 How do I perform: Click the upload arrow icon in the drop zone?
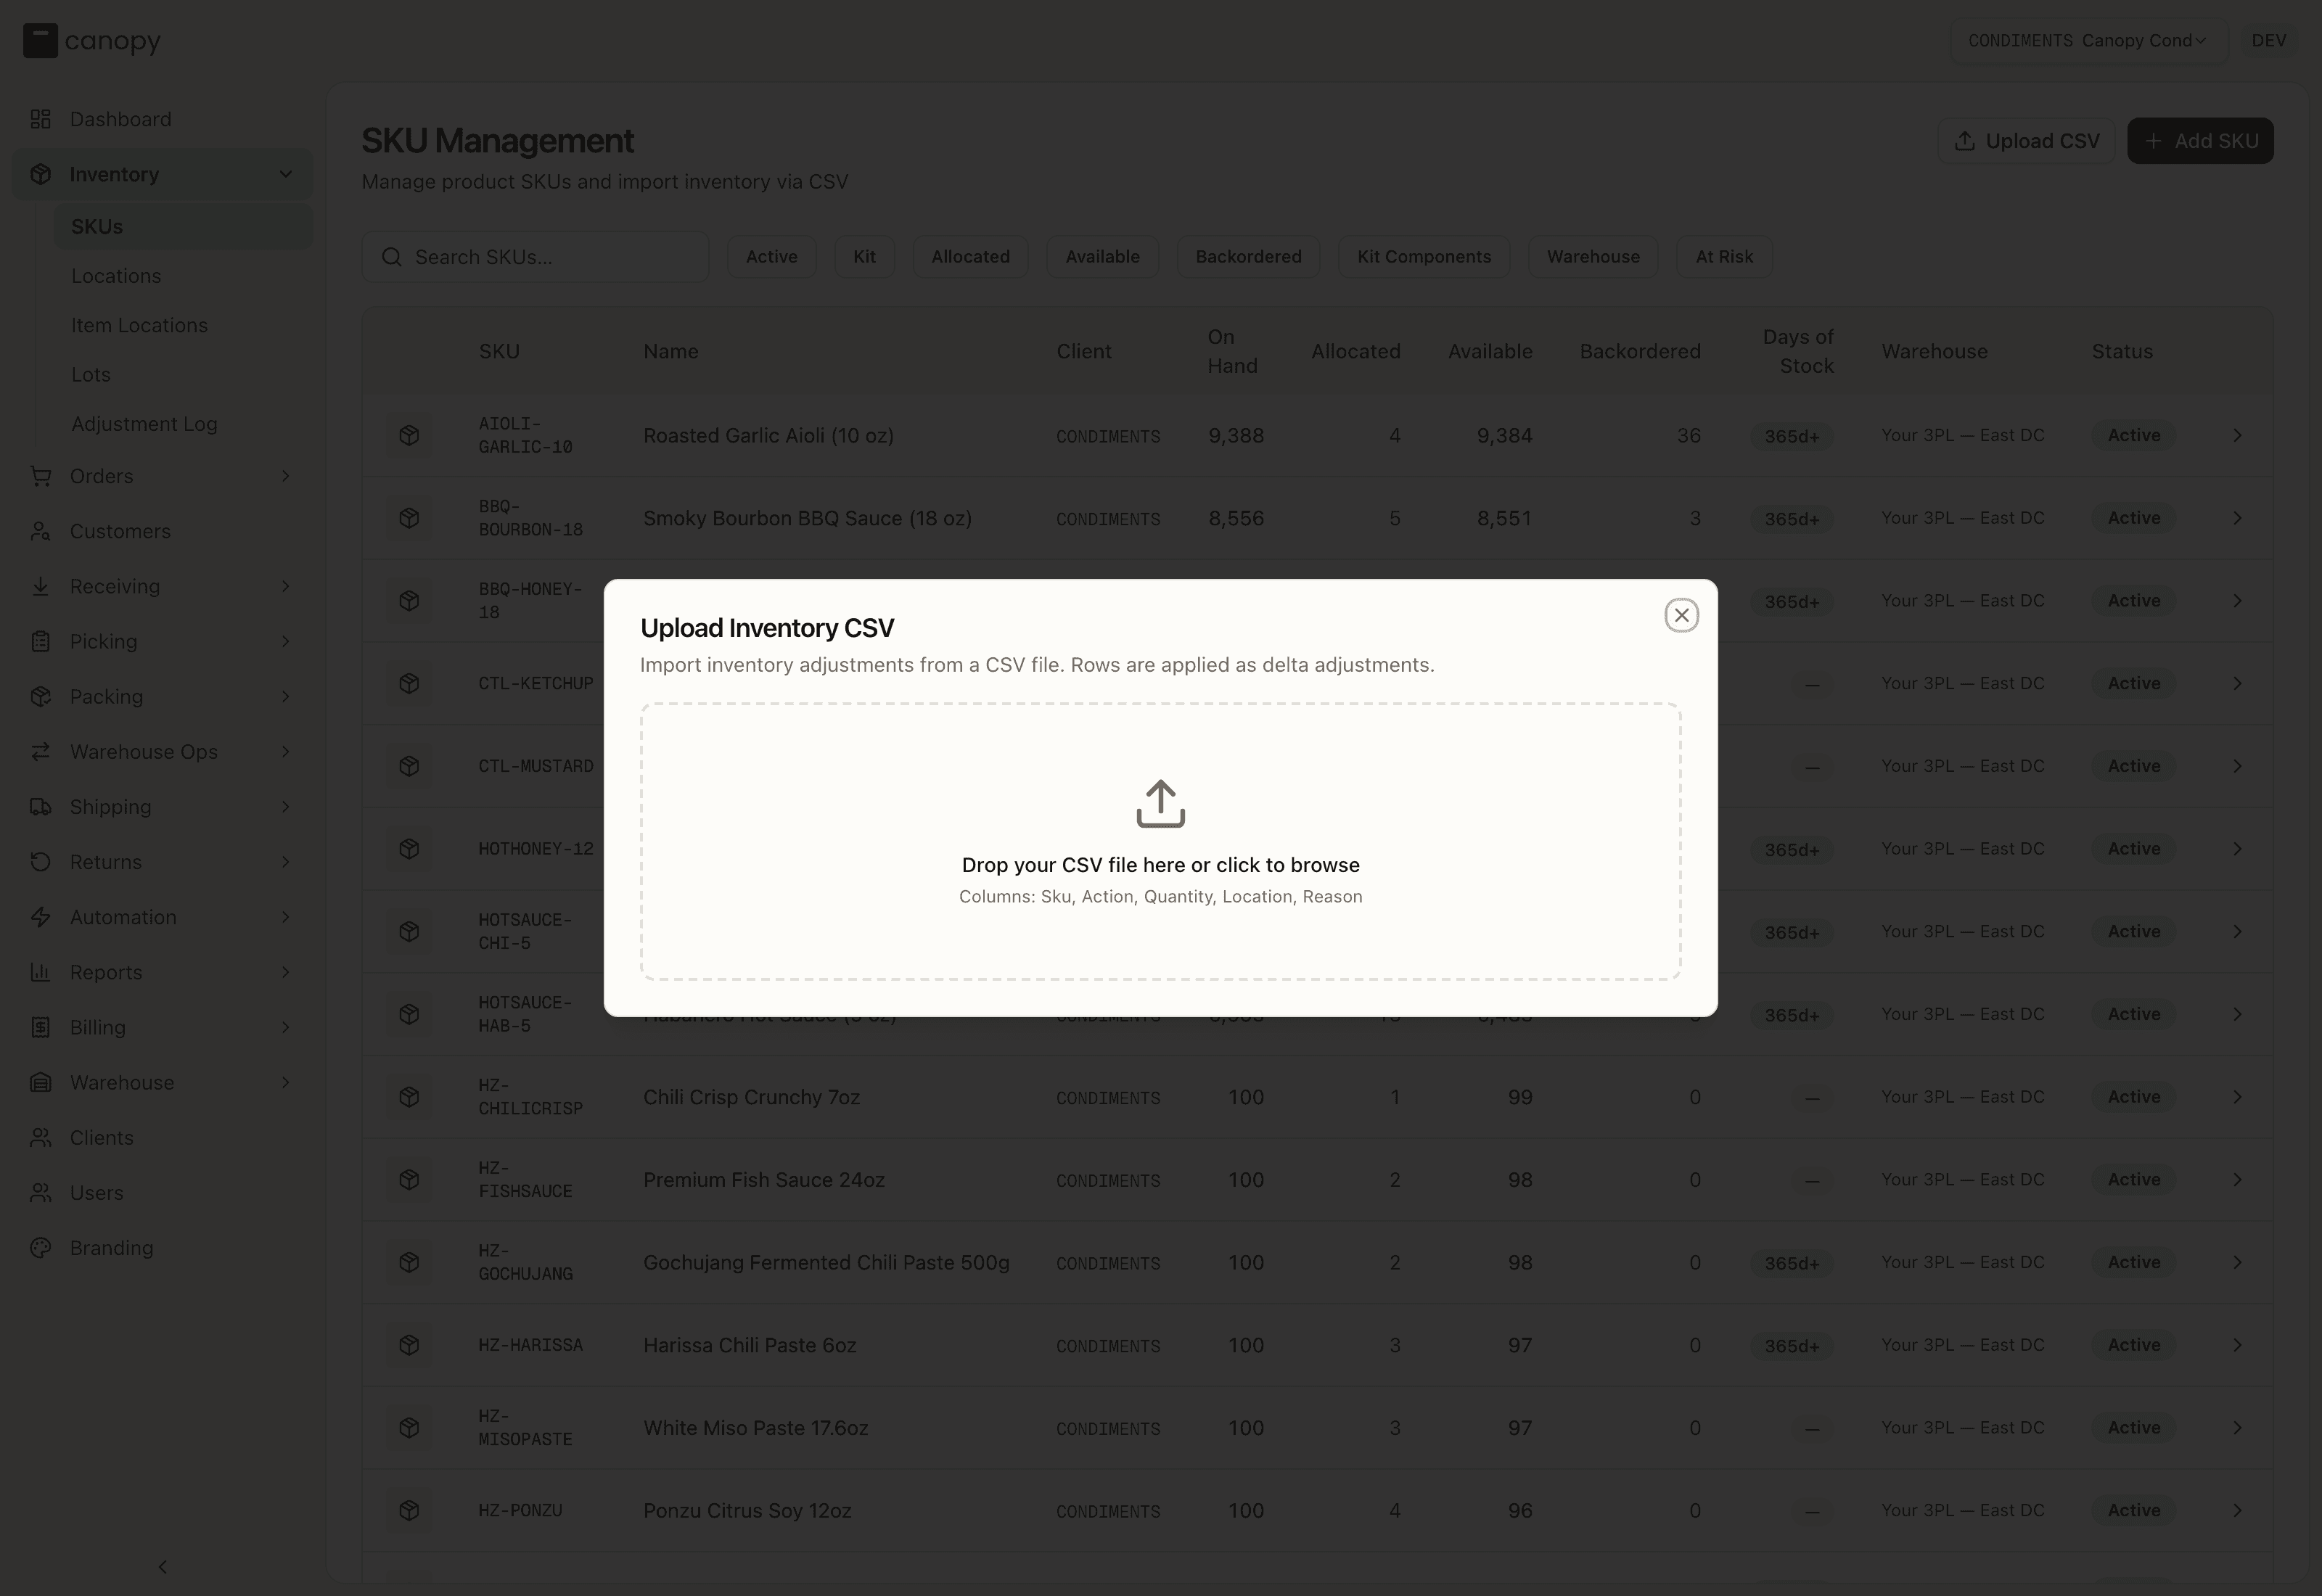(1160, 803)
